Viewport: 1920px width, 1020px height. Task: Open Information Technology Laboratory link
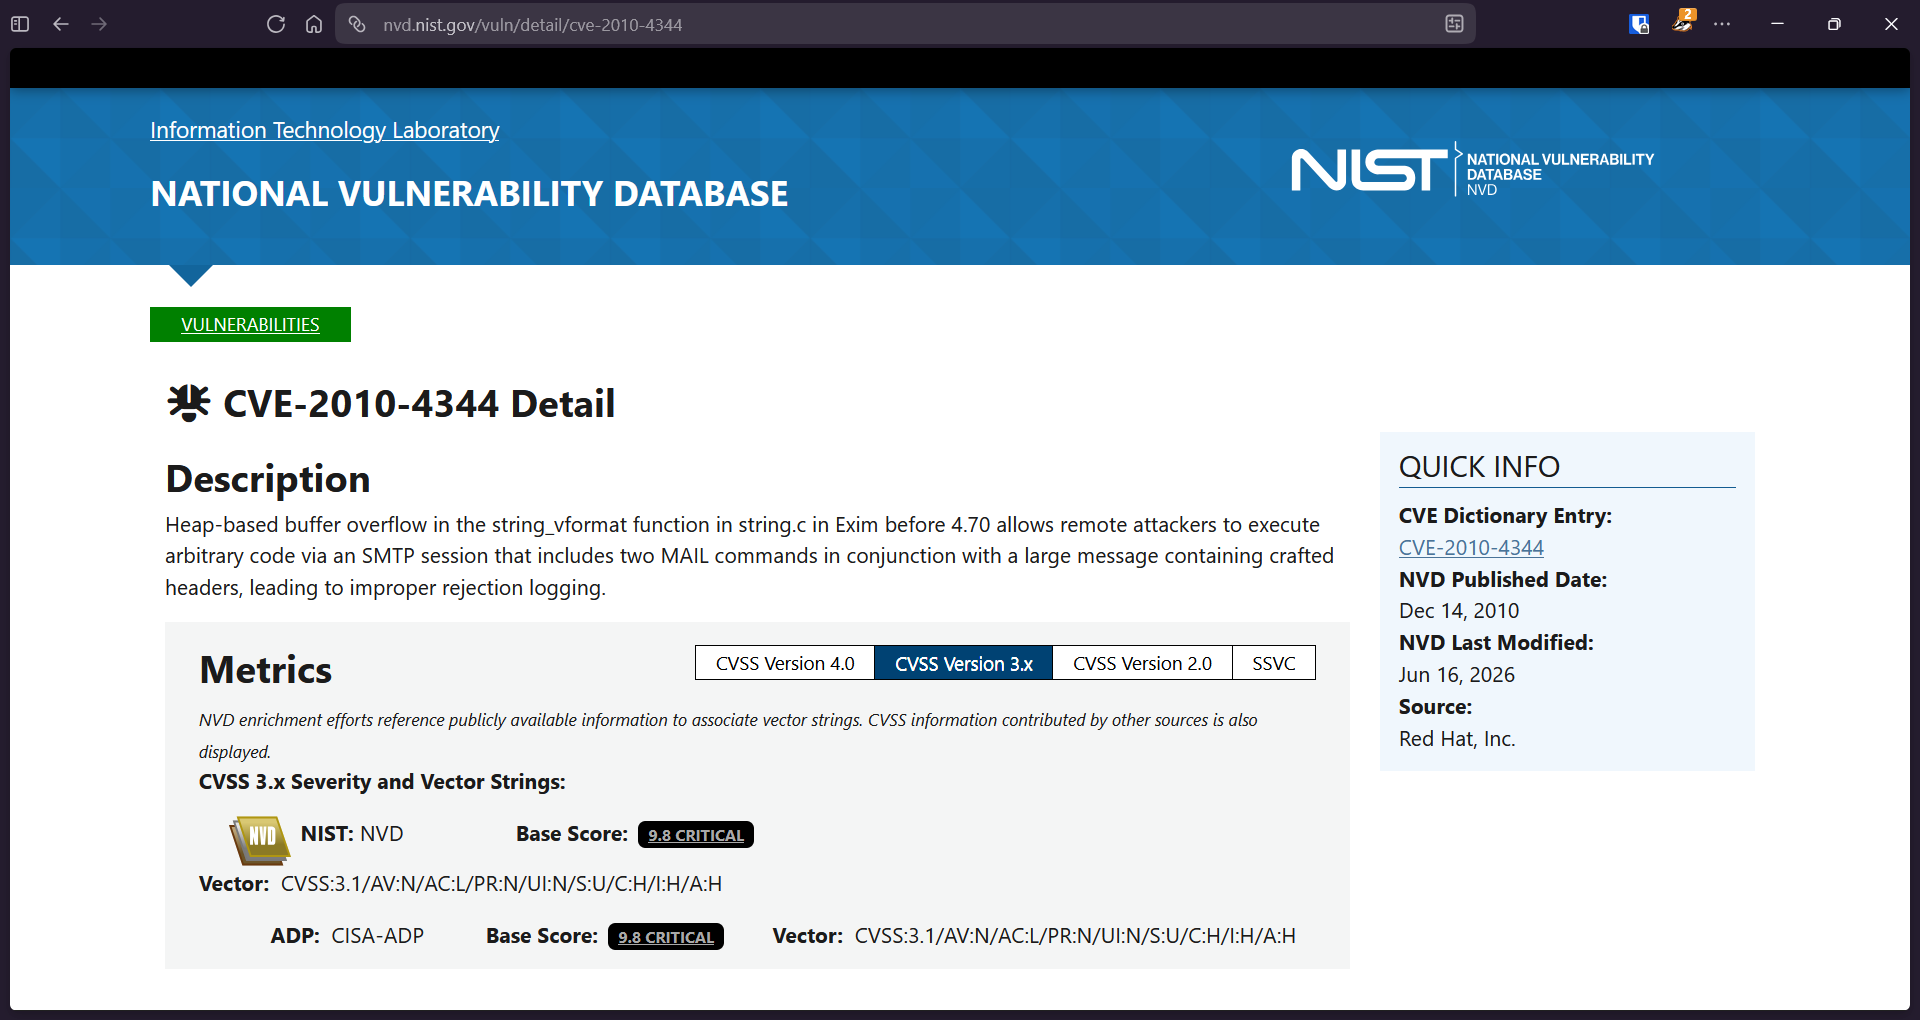325,130
